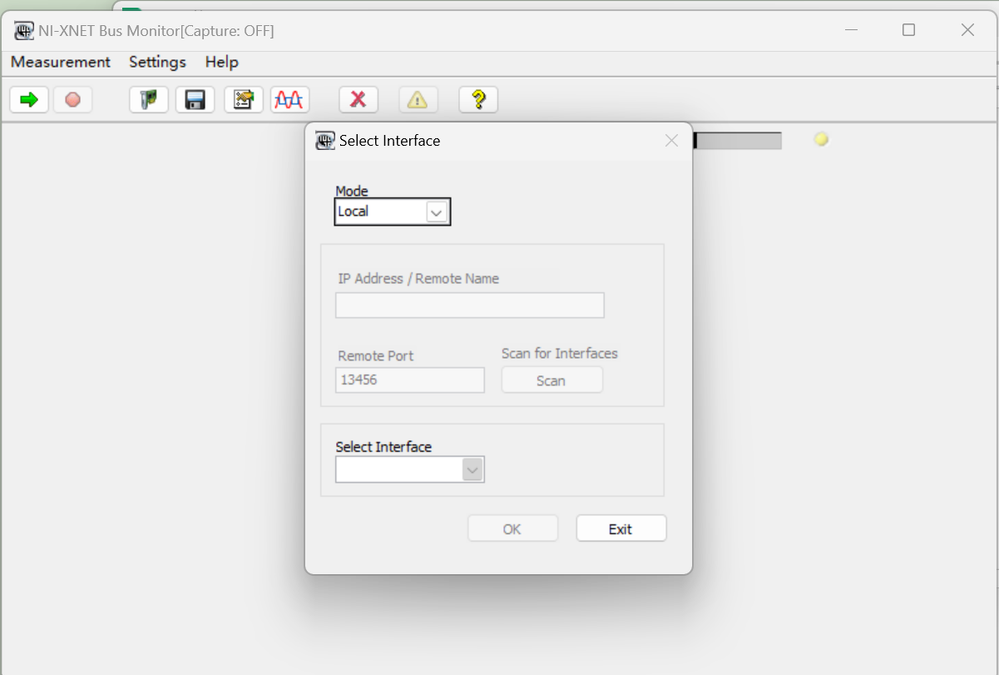Maximize the NI-XNET Bus Monitor window
The width and height of the screenshot is (999, 675).
pos(909,30)
